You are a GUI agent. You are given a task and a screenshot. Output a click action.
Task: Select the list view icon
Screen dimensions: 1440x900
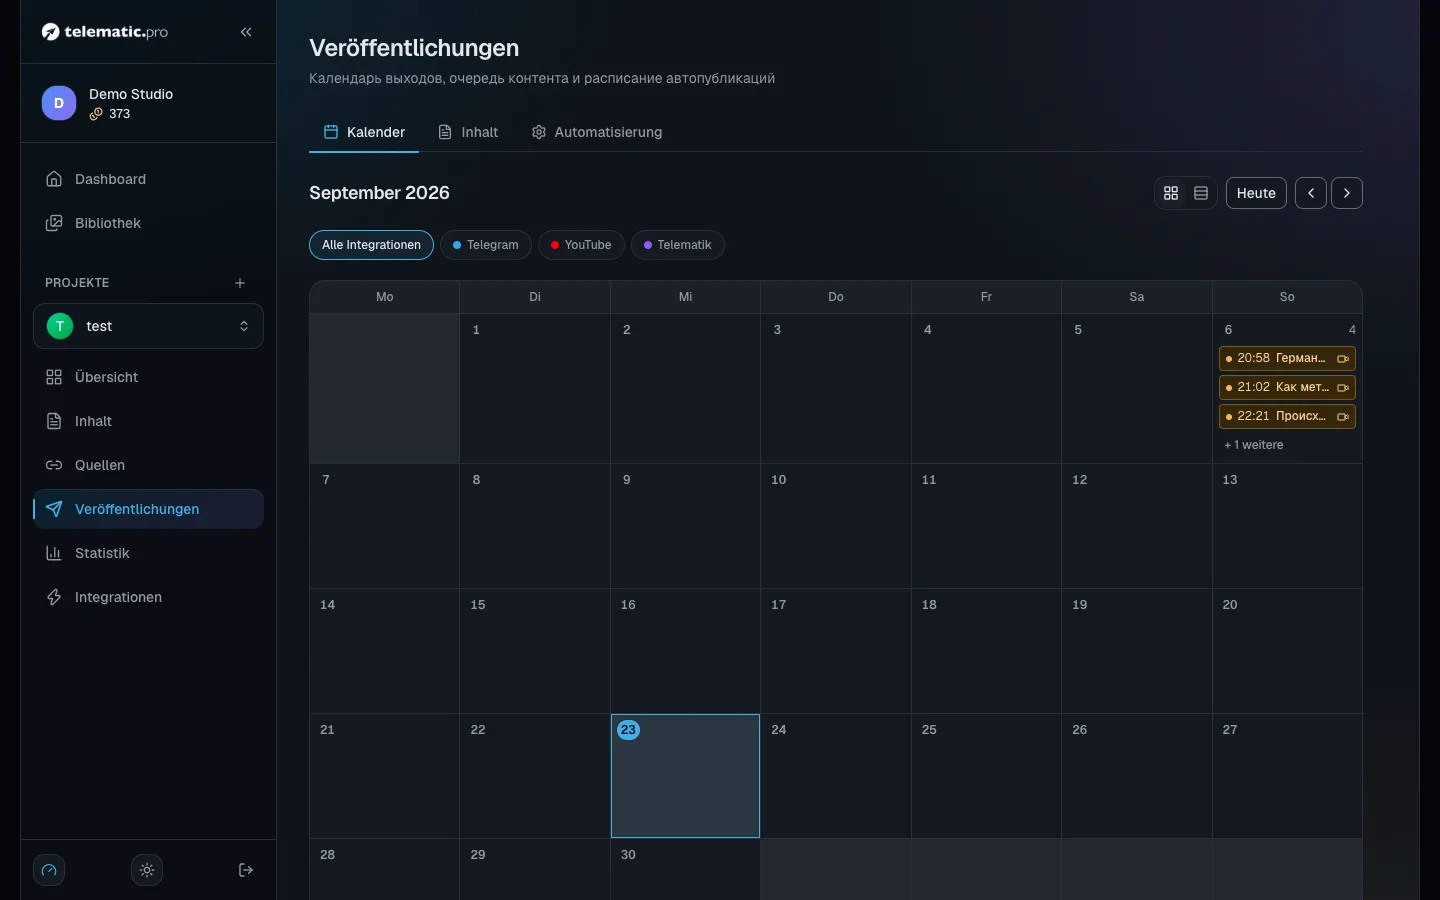1201,193
